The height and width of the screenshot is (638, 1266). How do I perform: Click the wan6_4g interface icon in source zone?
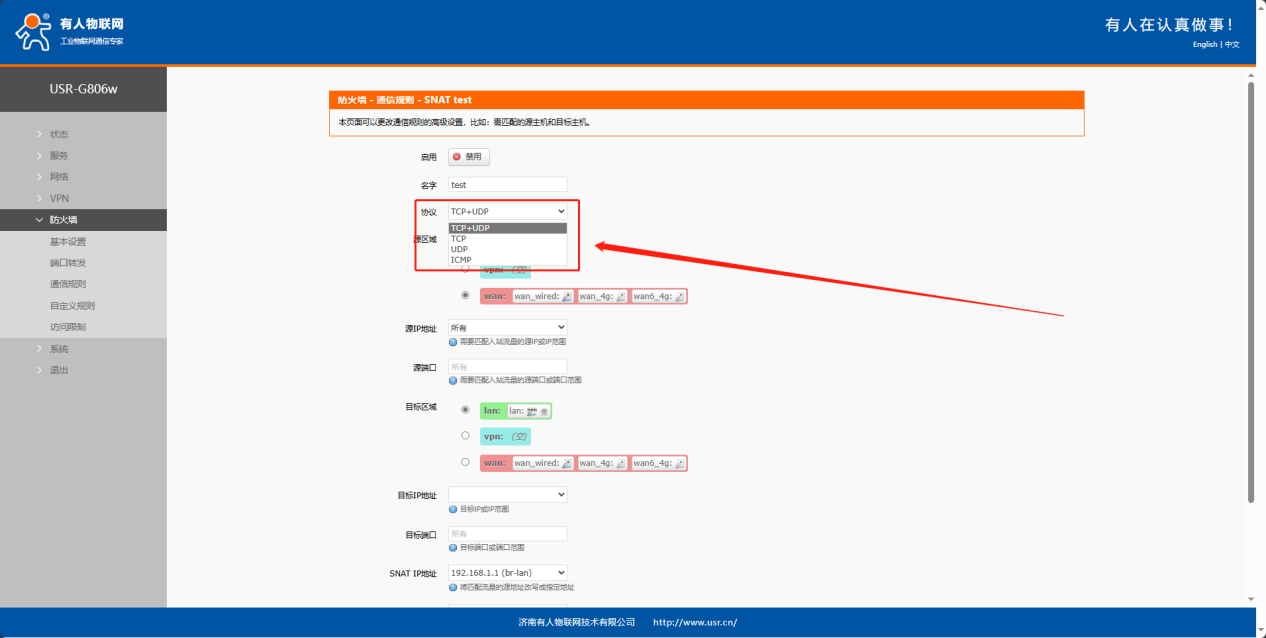pyautogui.click(x=680, y=296)
